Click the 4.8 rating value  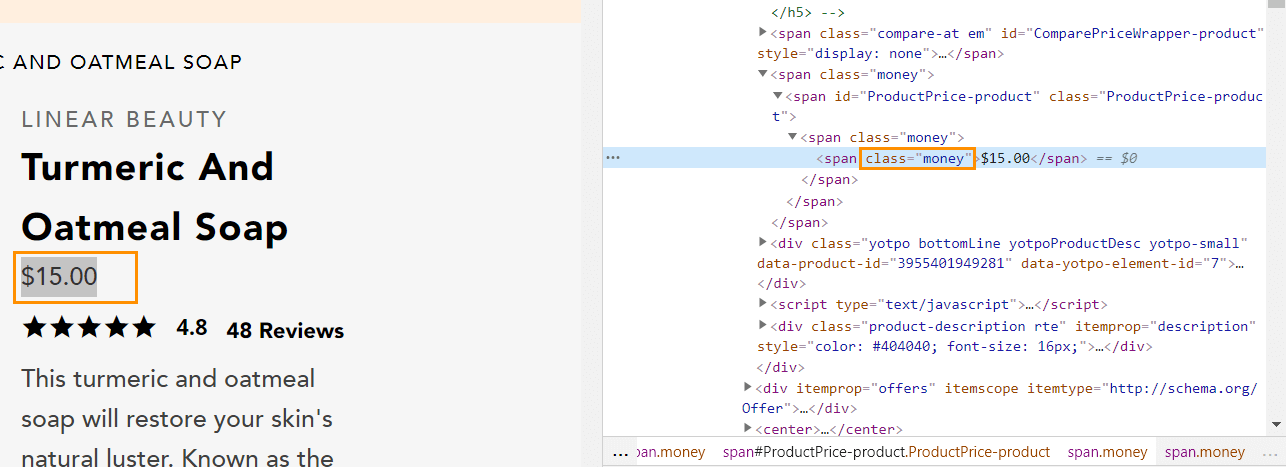192,328
